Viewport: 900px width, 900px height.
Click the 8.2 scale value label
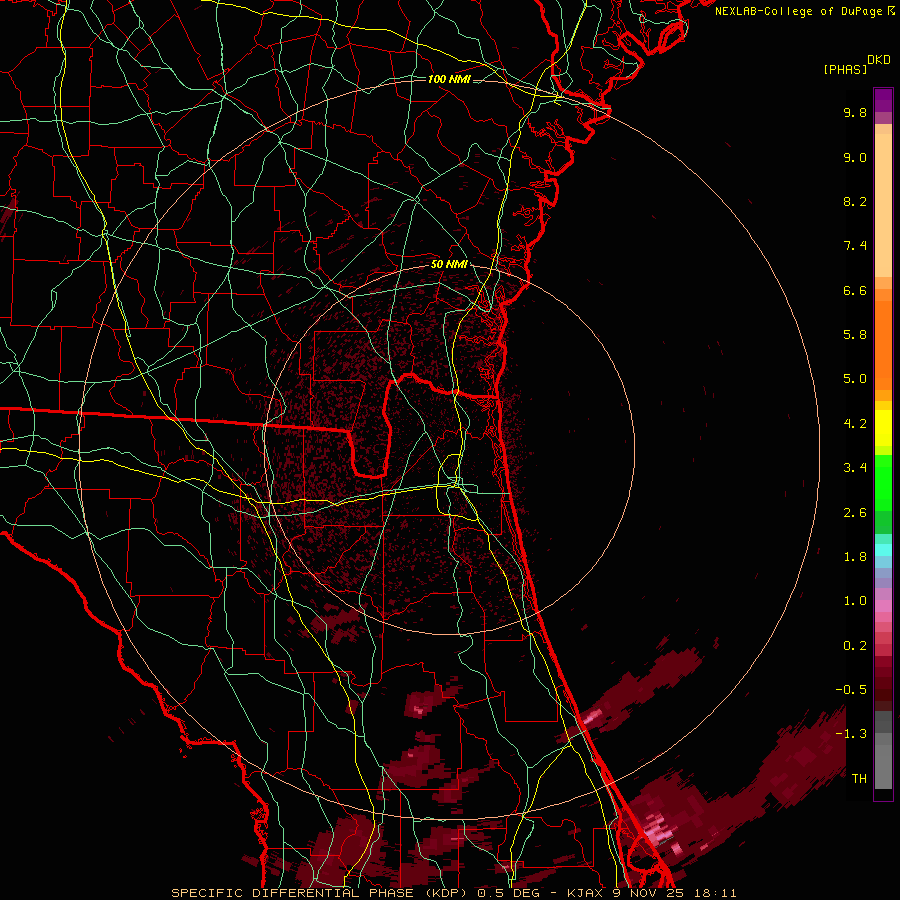tap(855, 201)
